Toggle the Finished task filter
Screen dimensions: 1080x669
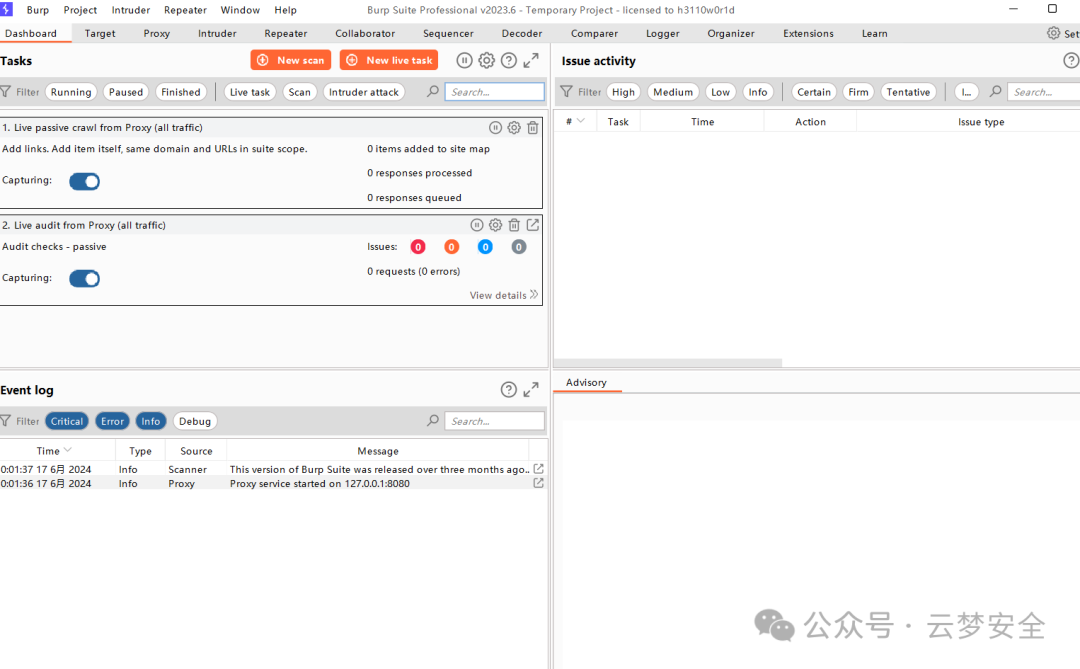click(x=180, y=92)
